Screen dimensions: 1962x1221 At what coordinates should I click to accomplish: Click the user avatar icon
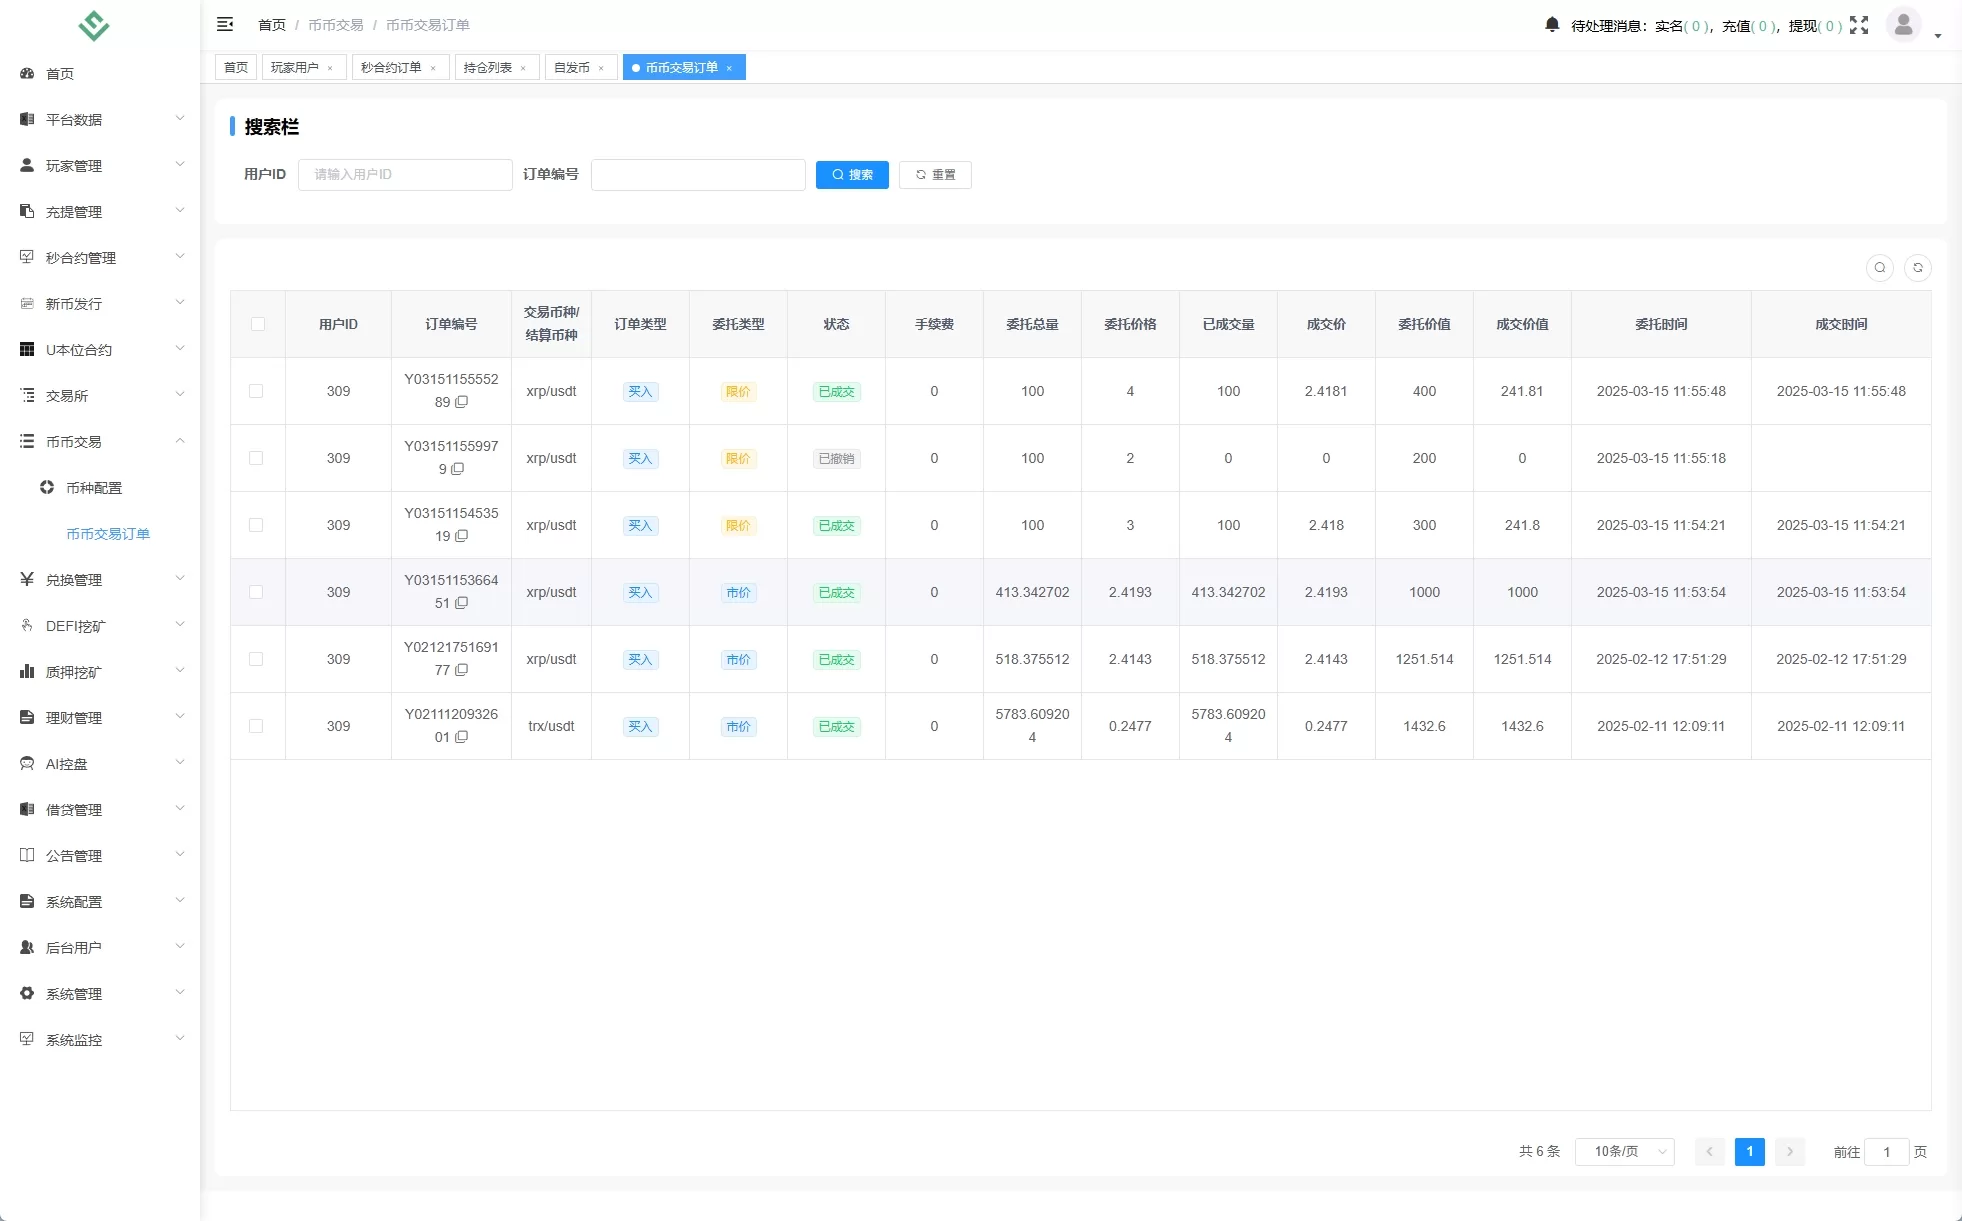click(1903, 24)
